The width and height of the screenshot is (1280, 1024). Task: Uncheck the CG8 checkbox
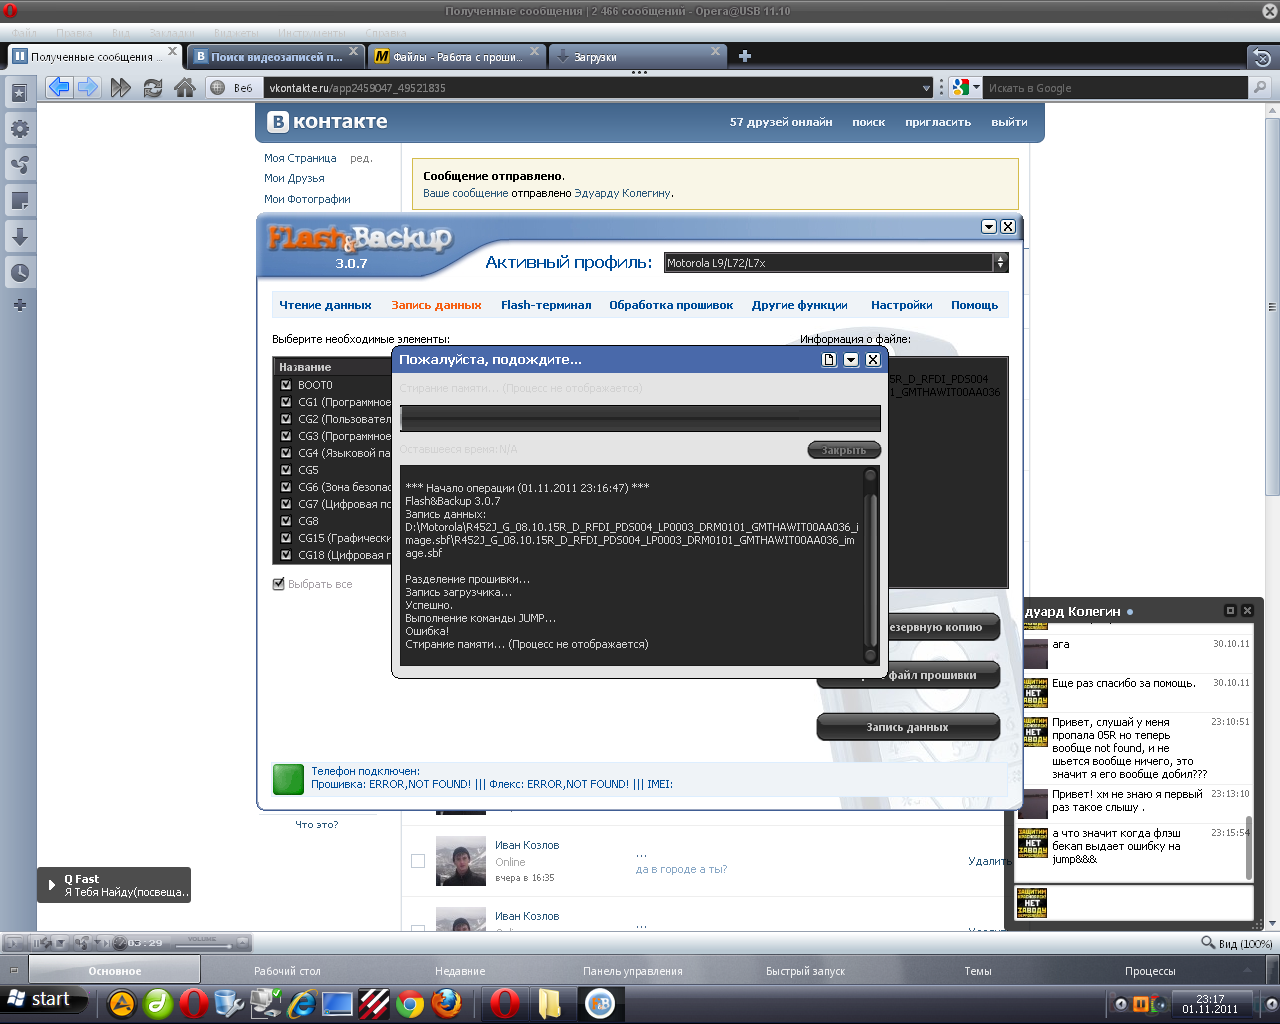[286, 521]
